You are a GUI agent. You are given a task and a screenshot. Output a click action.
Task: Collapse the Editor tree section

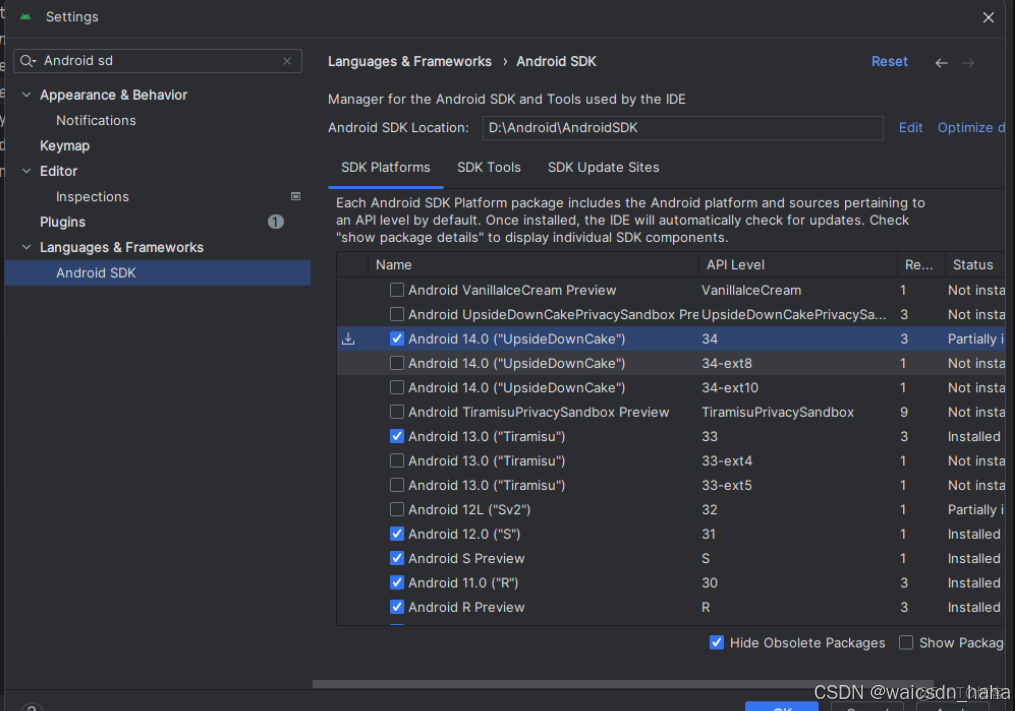pos(26,171)
